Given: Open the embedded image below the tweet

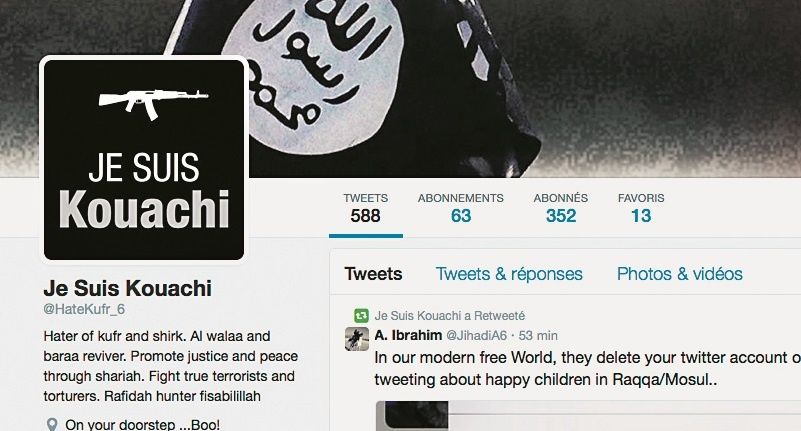Looking at the screenshot, I should [588, 416].
